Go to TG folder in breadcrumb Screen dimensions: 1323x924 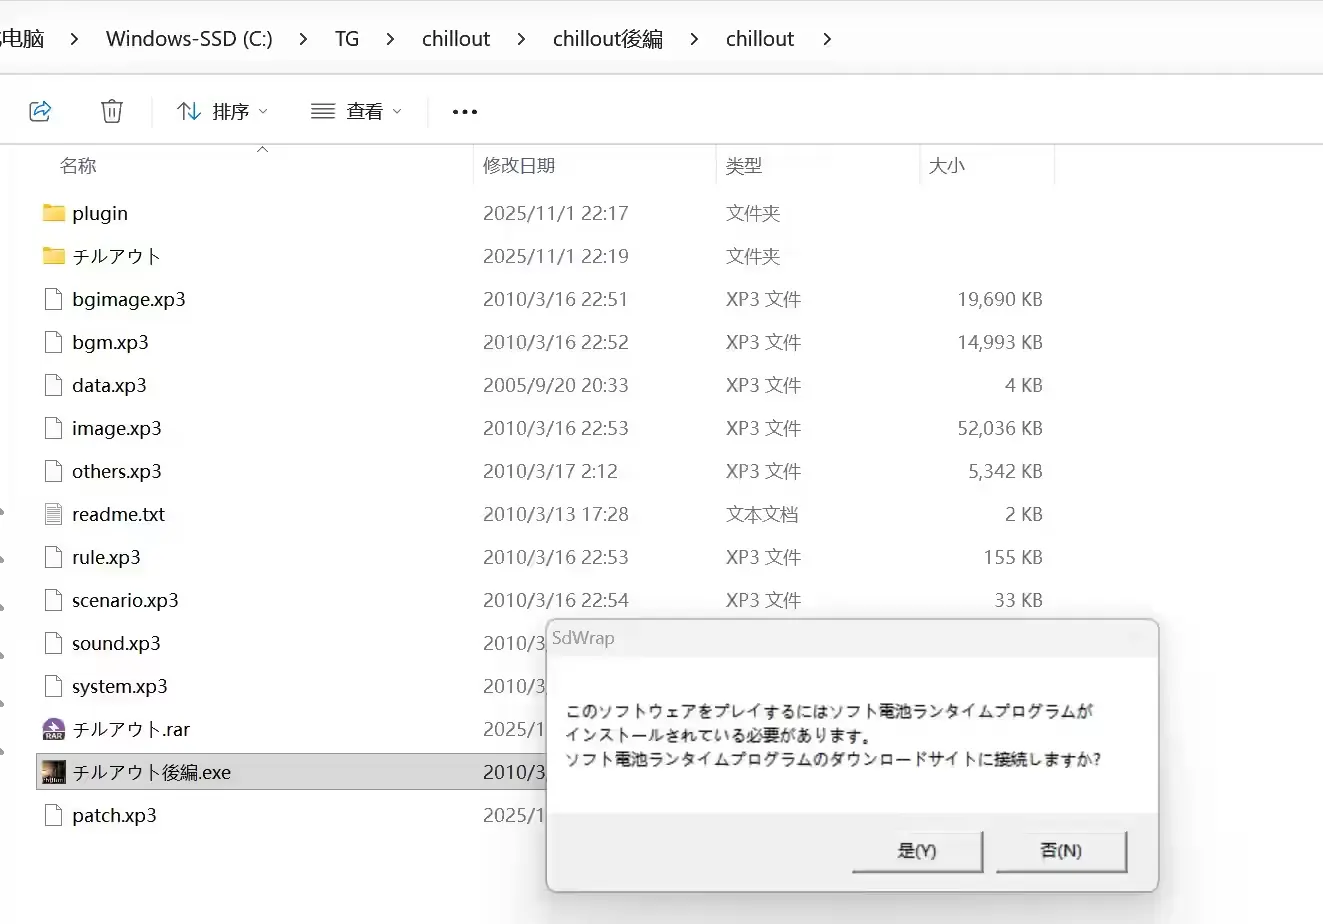[347, 39]
